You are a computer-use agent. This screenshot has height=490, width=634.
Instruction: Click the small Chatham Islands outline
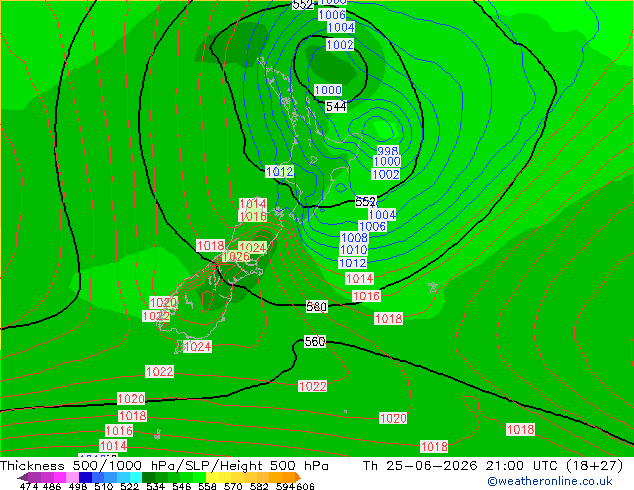coord(433,287)
